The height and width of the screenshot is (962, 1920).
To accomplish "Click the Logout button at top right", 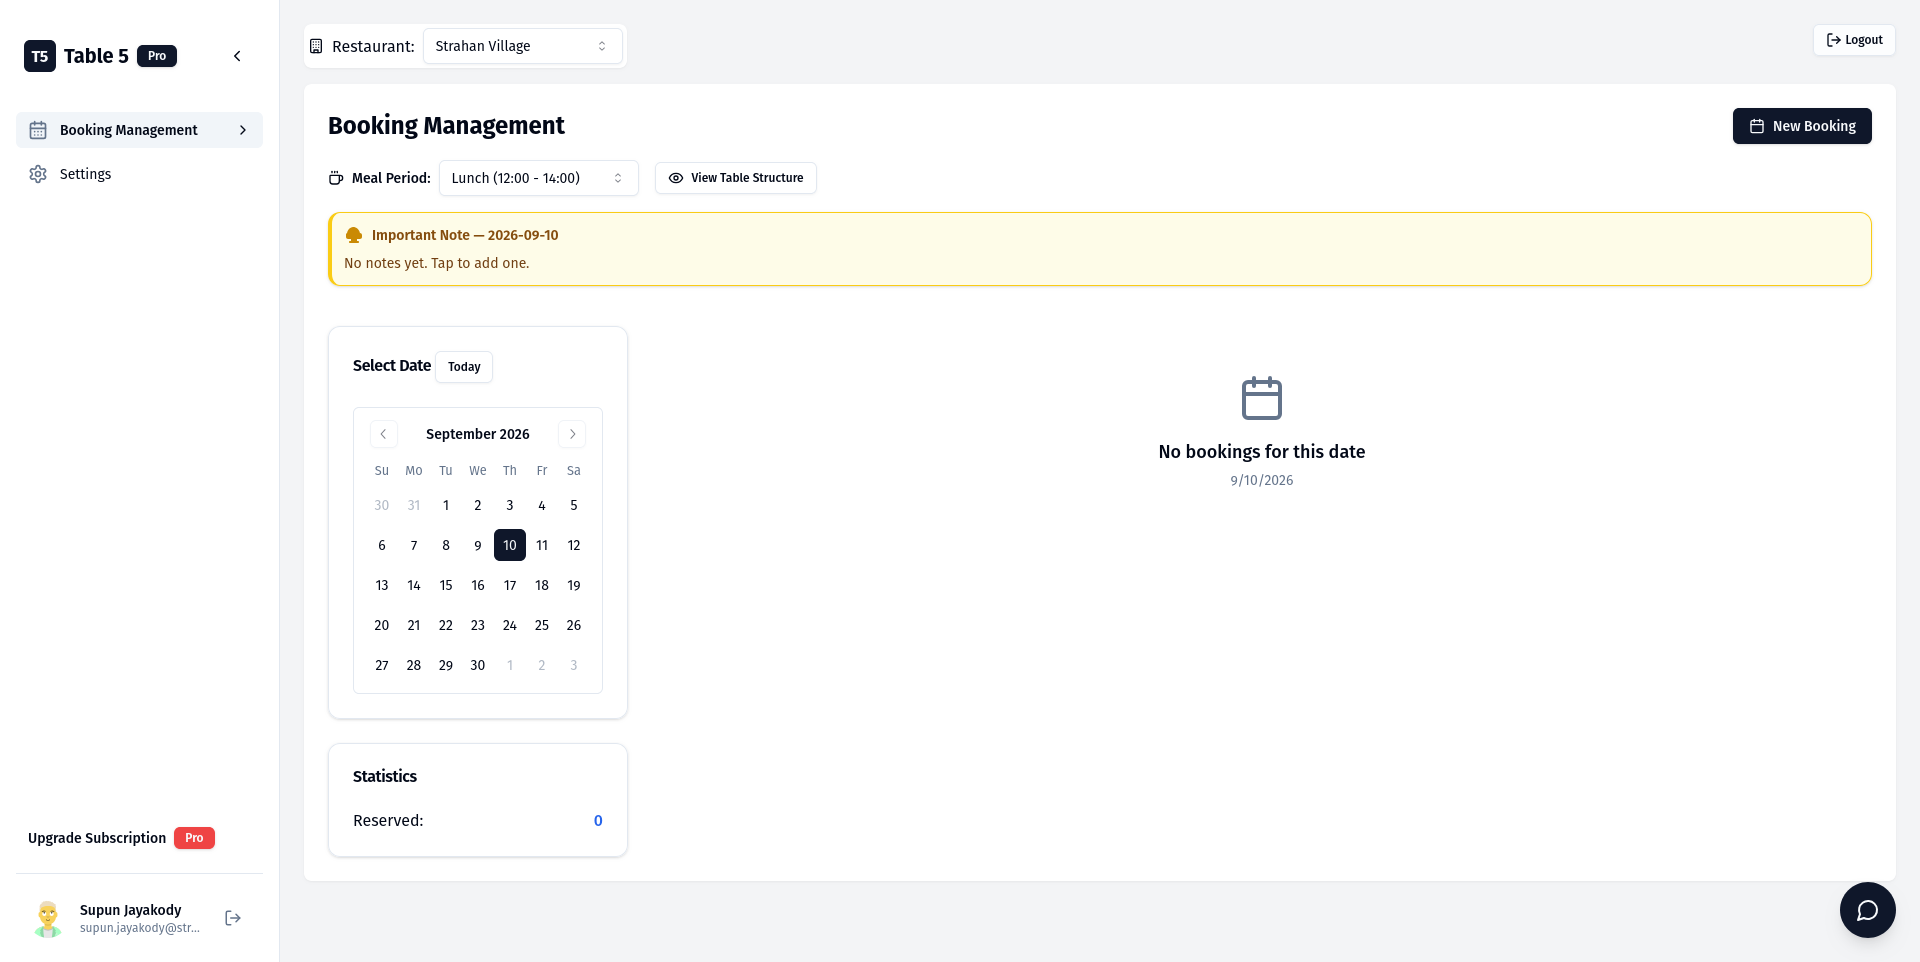I will 1854,40.
